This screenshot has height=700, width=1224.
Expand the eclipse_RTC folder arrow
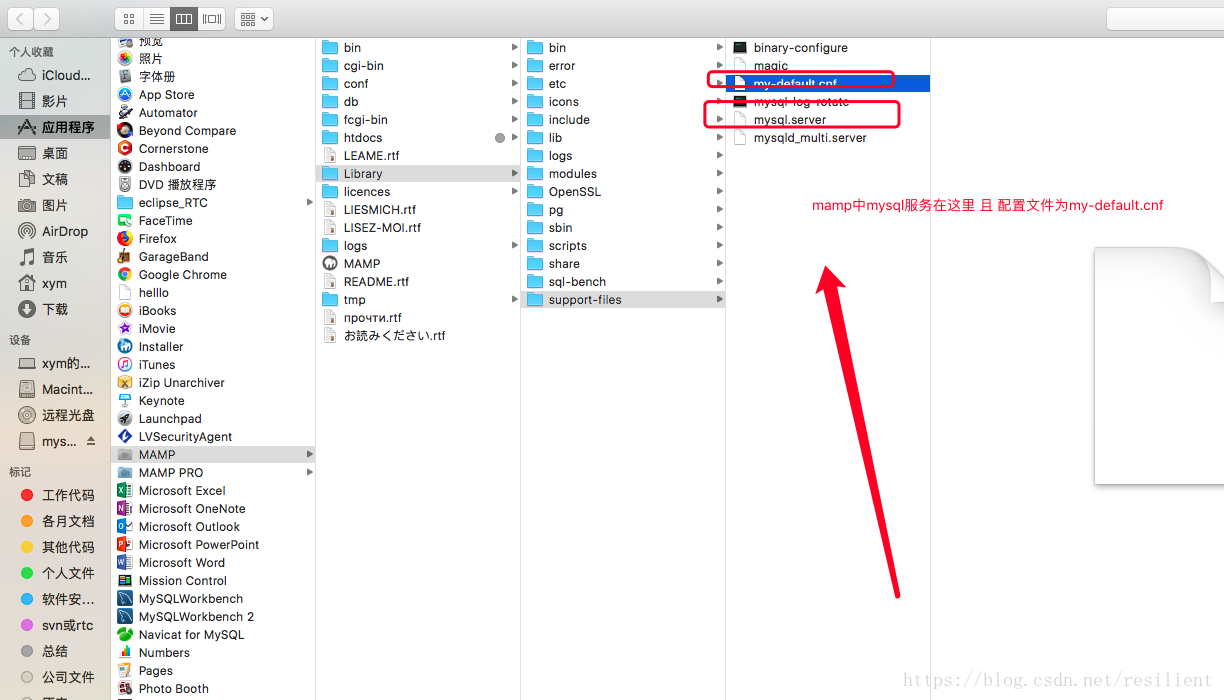point(309,203)
